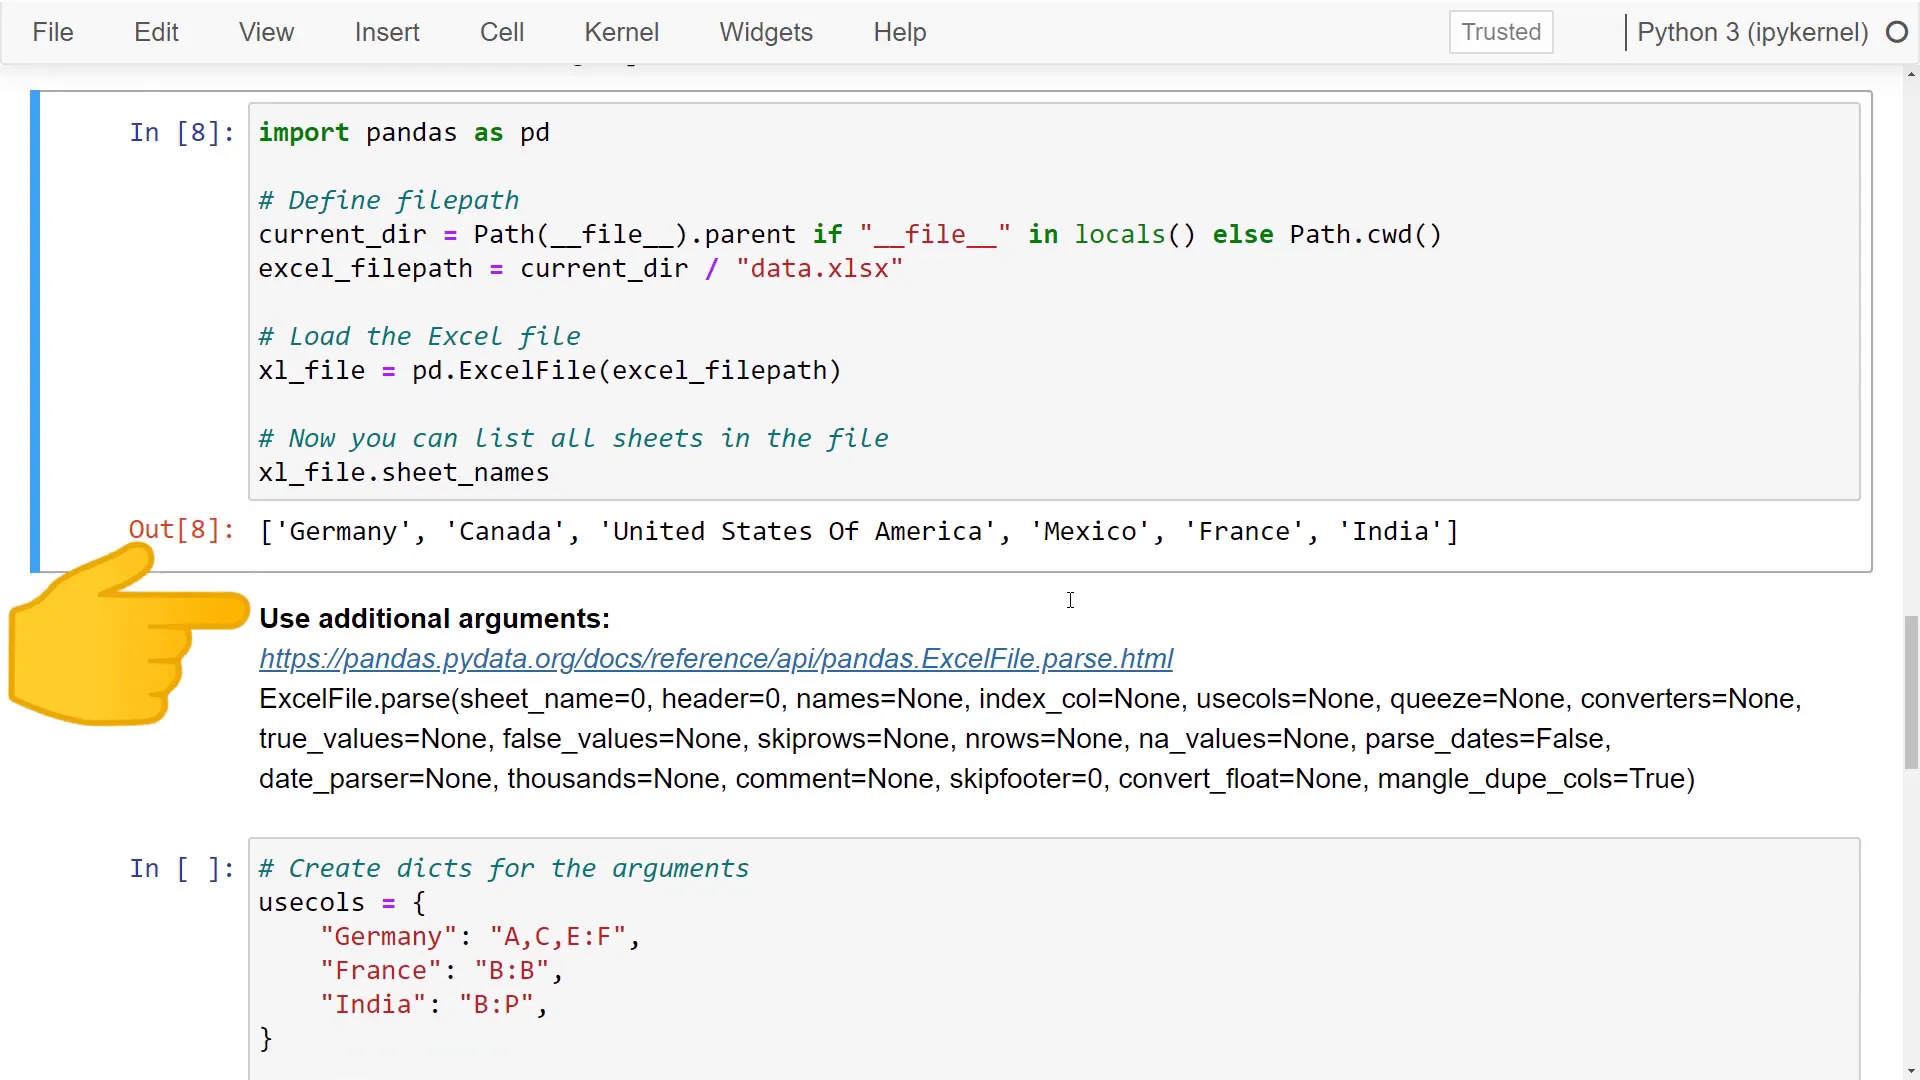Select the Python 3 (ipykernel) kernel name
This screenshot has width=1920, height=1080.
[x=1753, y=32]
